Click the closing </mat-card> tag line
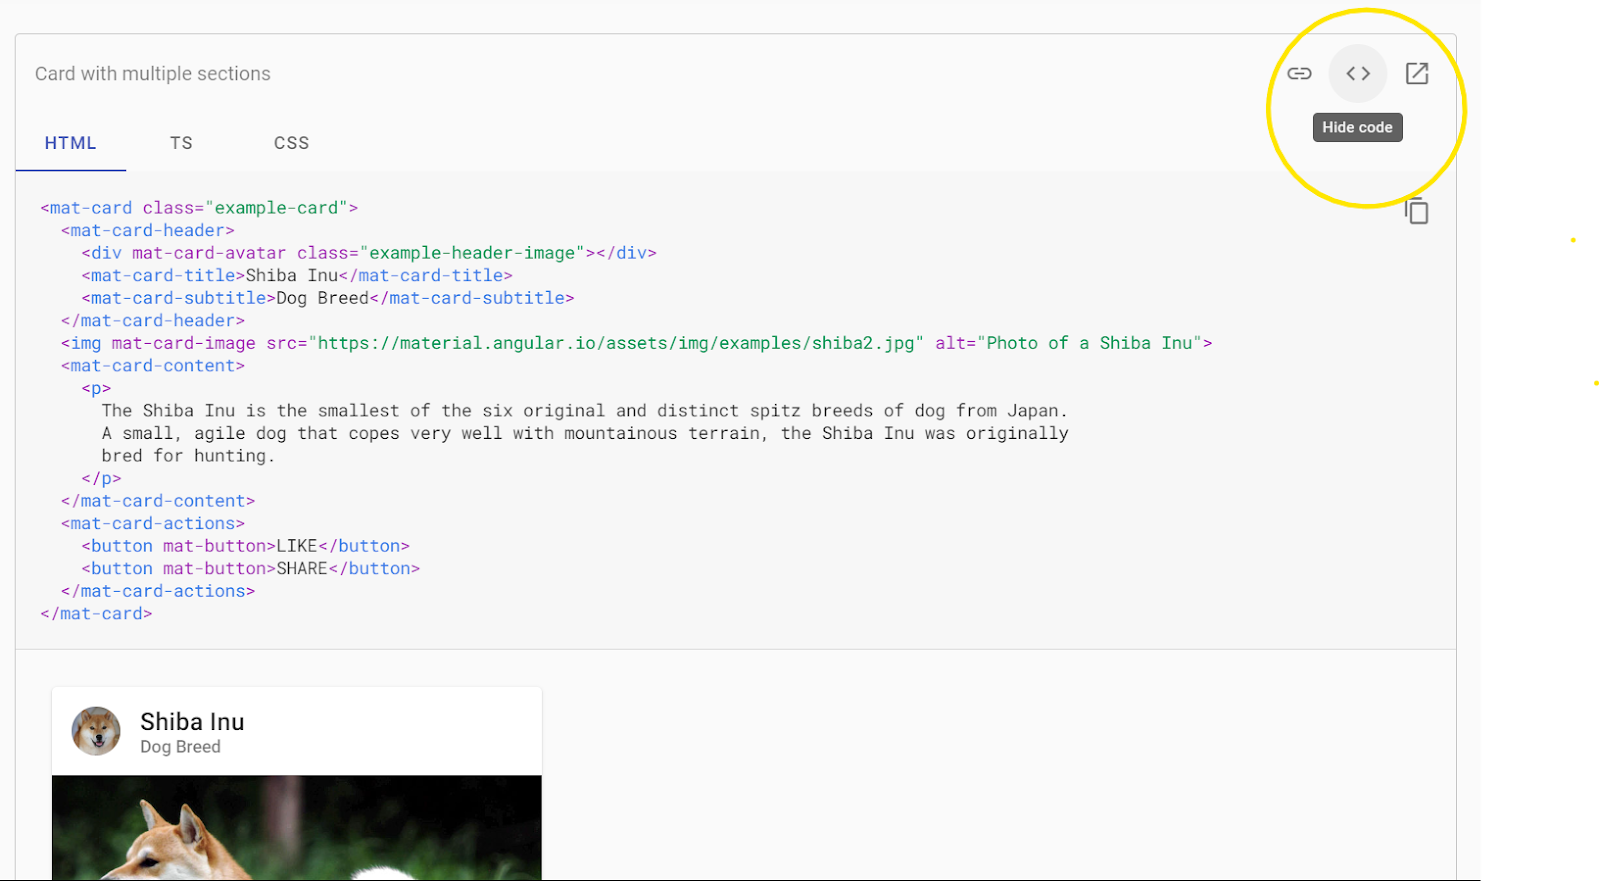This screenshot has width=1600, height=881. click(x=96, y=613)
